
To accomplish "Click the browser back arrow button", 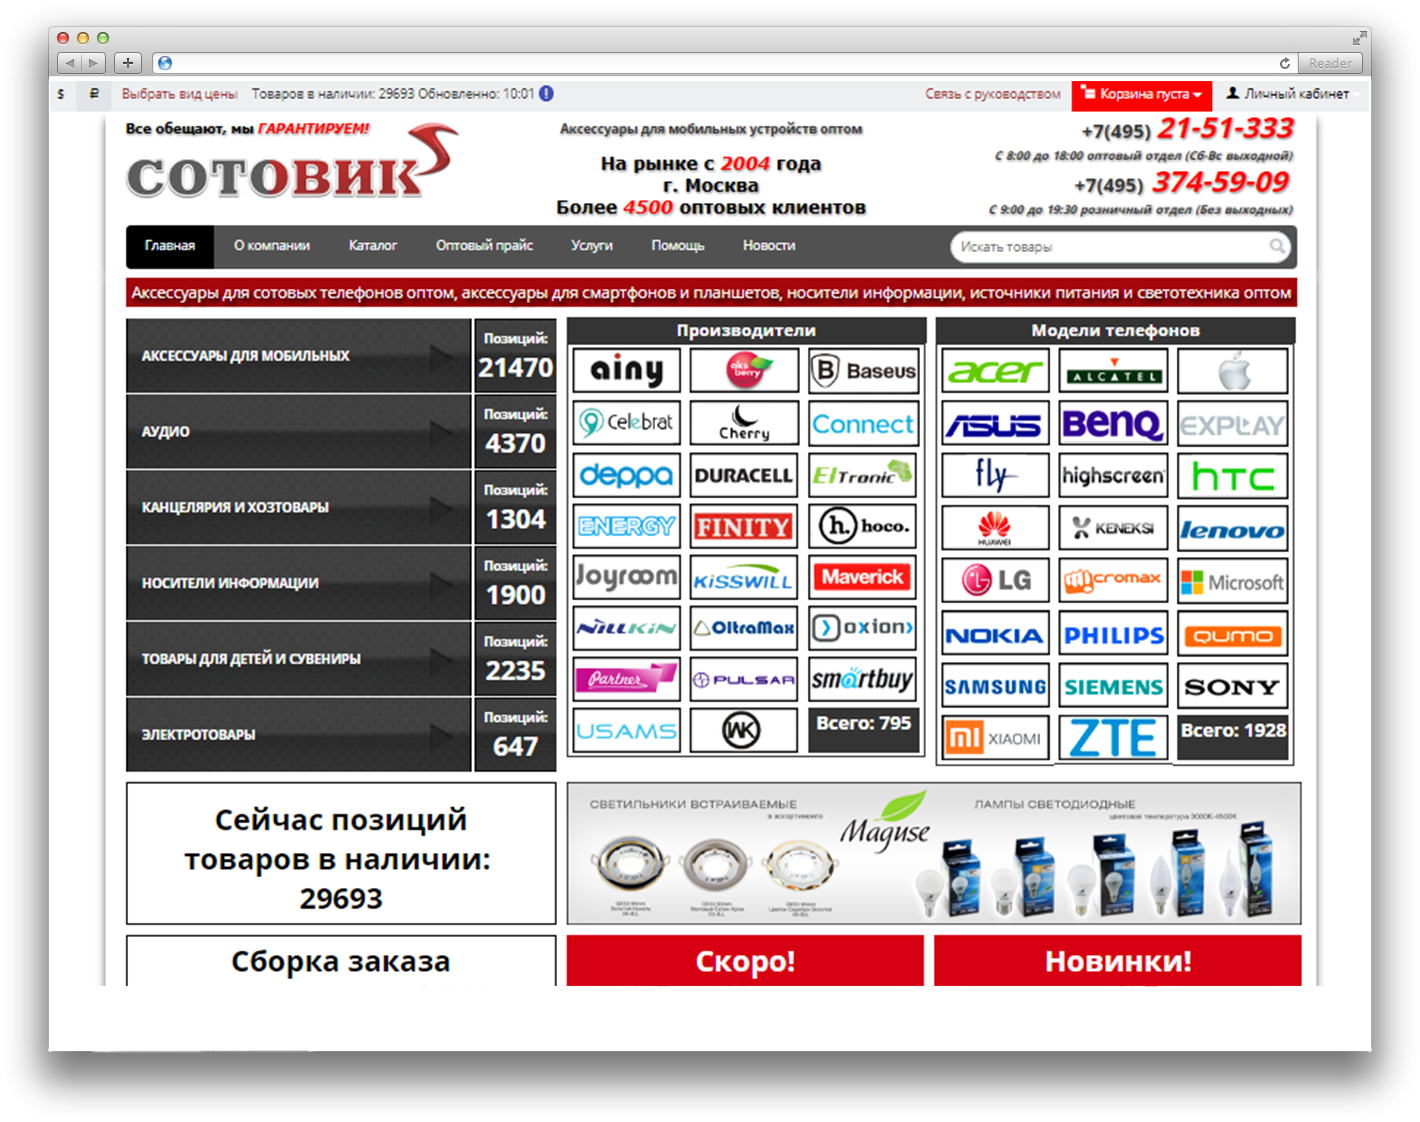I will click(x=69, y=63).
